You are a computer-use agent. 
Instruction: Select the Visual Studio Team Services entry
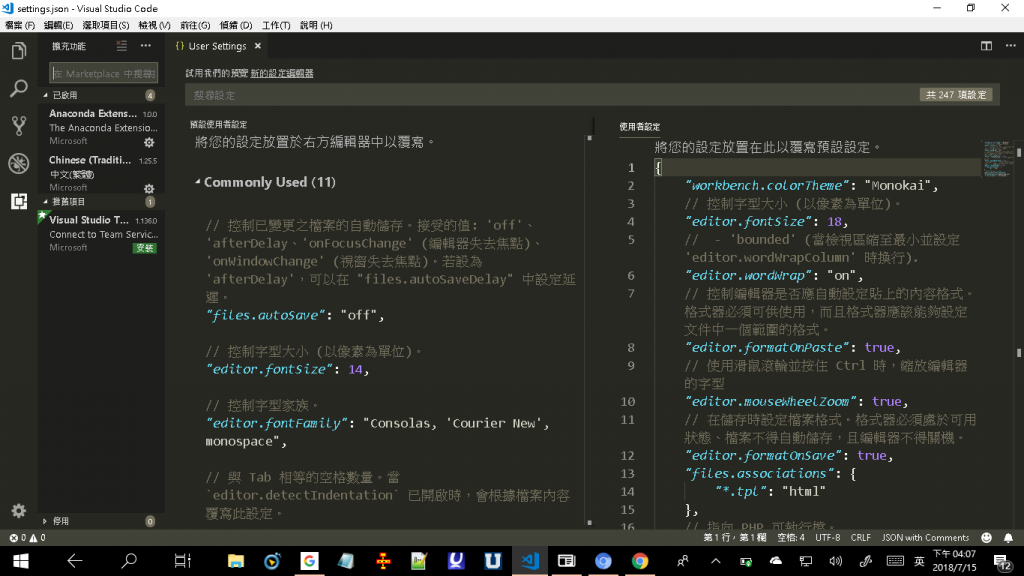tap(101, 234)
